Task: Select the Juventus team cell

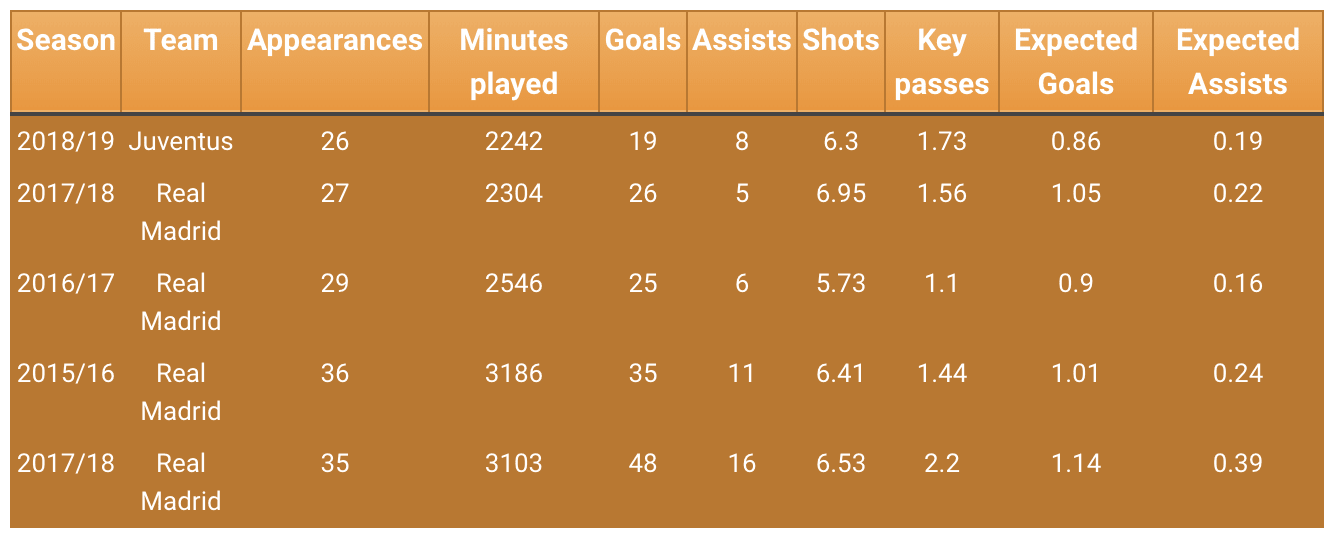Action: point(181,141)
